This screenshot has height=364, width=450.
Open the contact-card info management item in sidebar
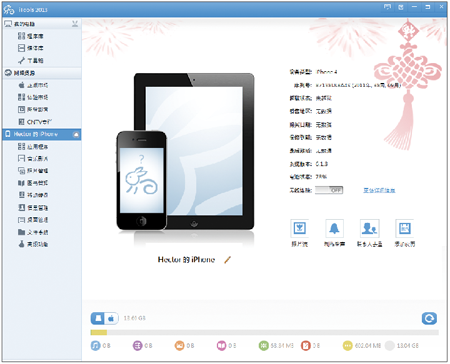[x=33, y=208]
